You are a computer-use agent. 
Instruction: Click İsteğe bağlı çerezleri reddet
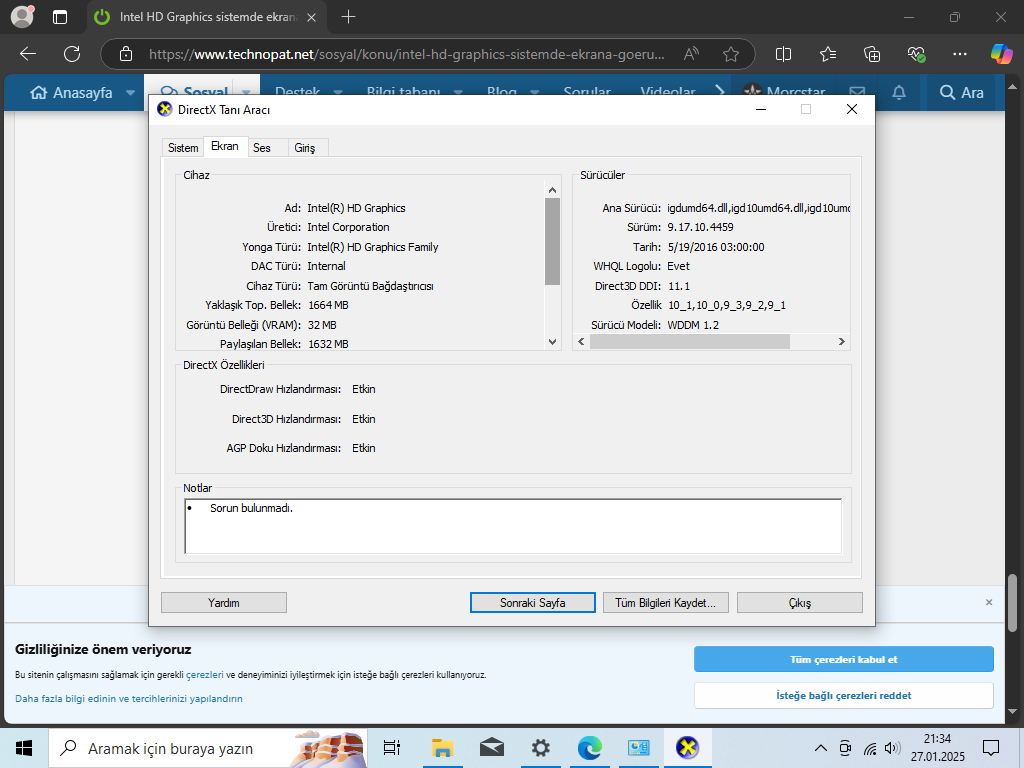(844, 696)
